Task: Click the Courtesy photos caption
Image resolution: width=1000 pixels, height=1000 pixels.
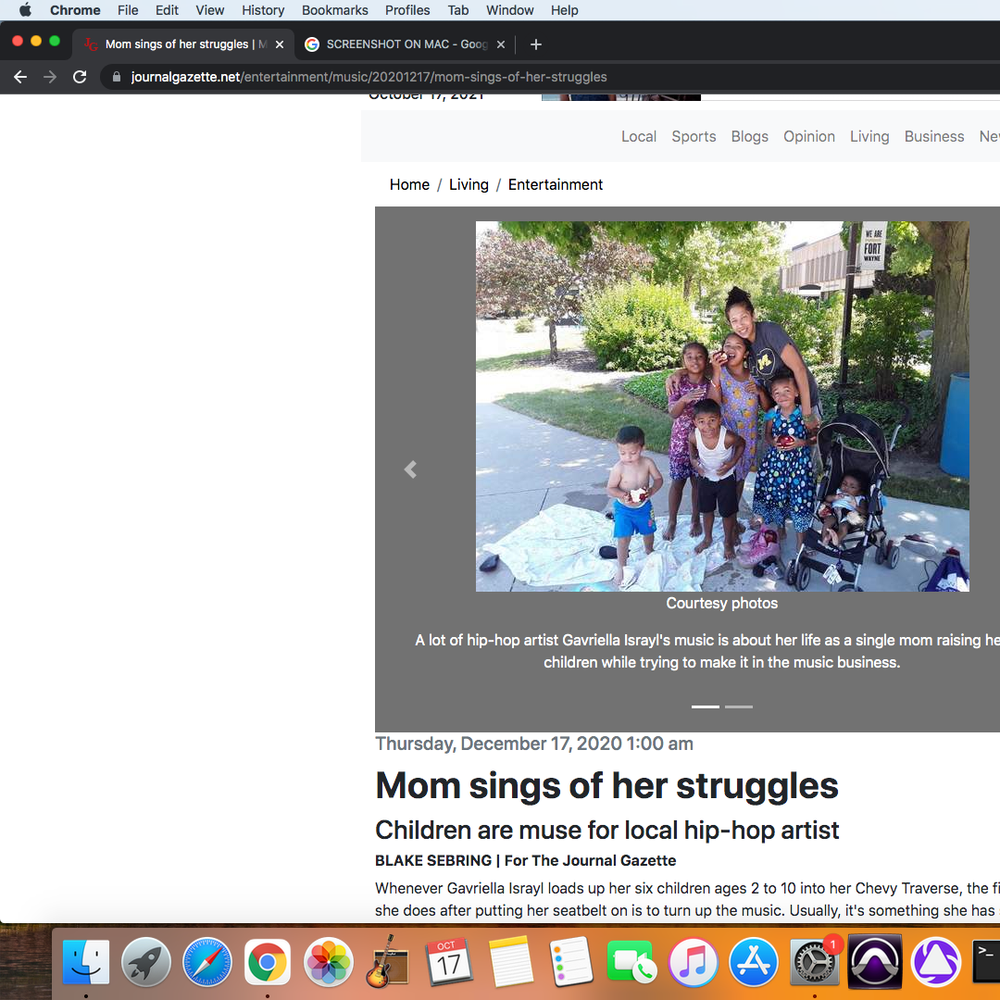Action: click(722, 603)
